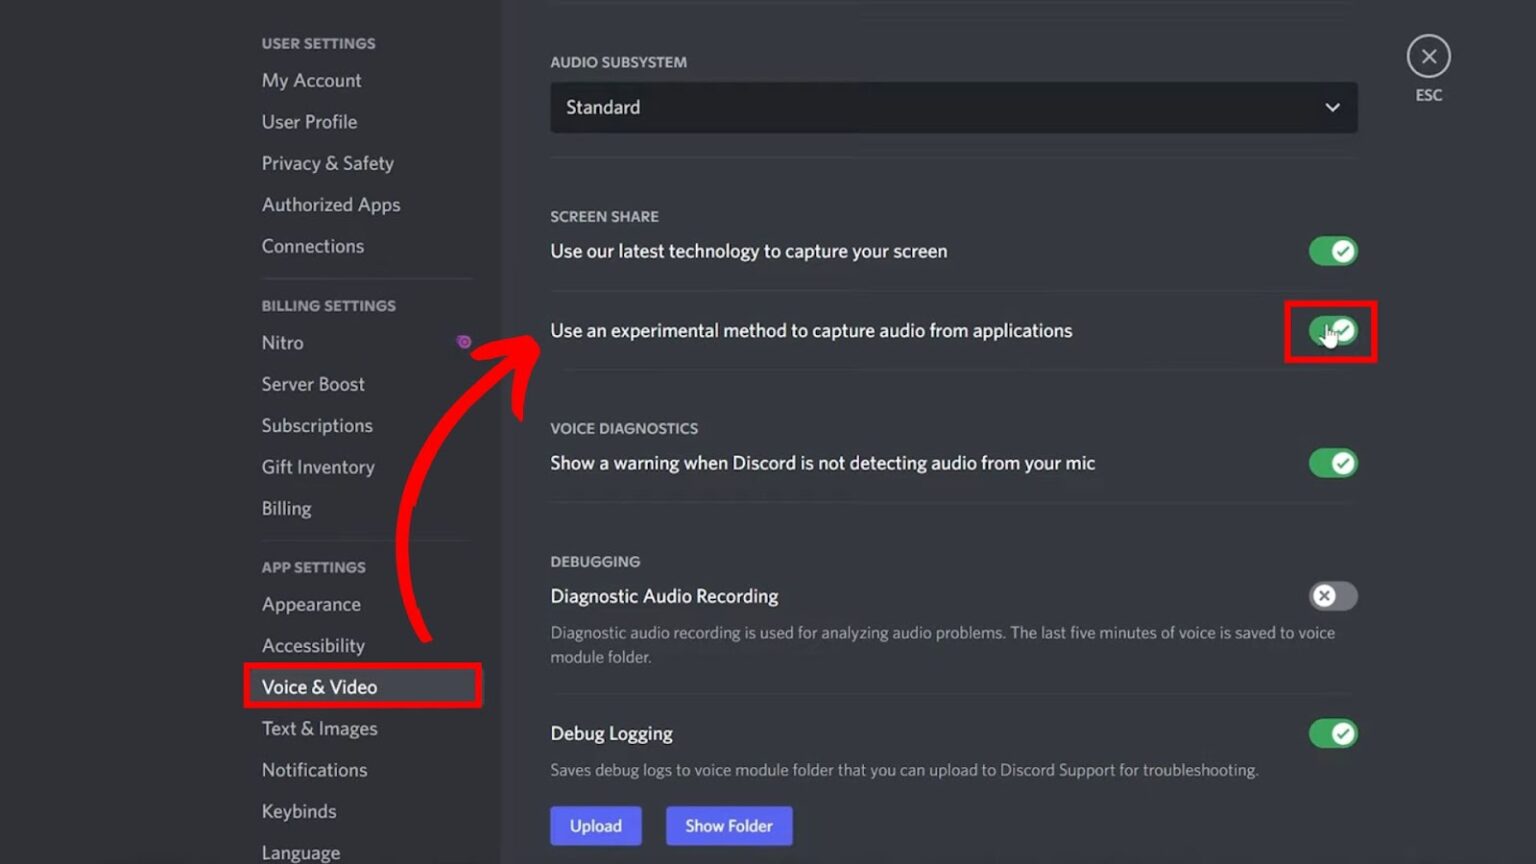Open Authorized Apps

(x=331, y=204)
